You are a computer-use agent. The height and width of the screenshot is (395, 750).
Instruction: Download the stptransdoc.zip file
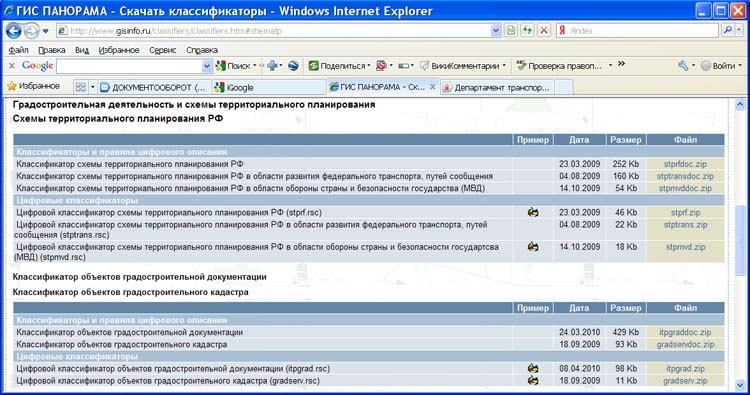tap(685, 176)
